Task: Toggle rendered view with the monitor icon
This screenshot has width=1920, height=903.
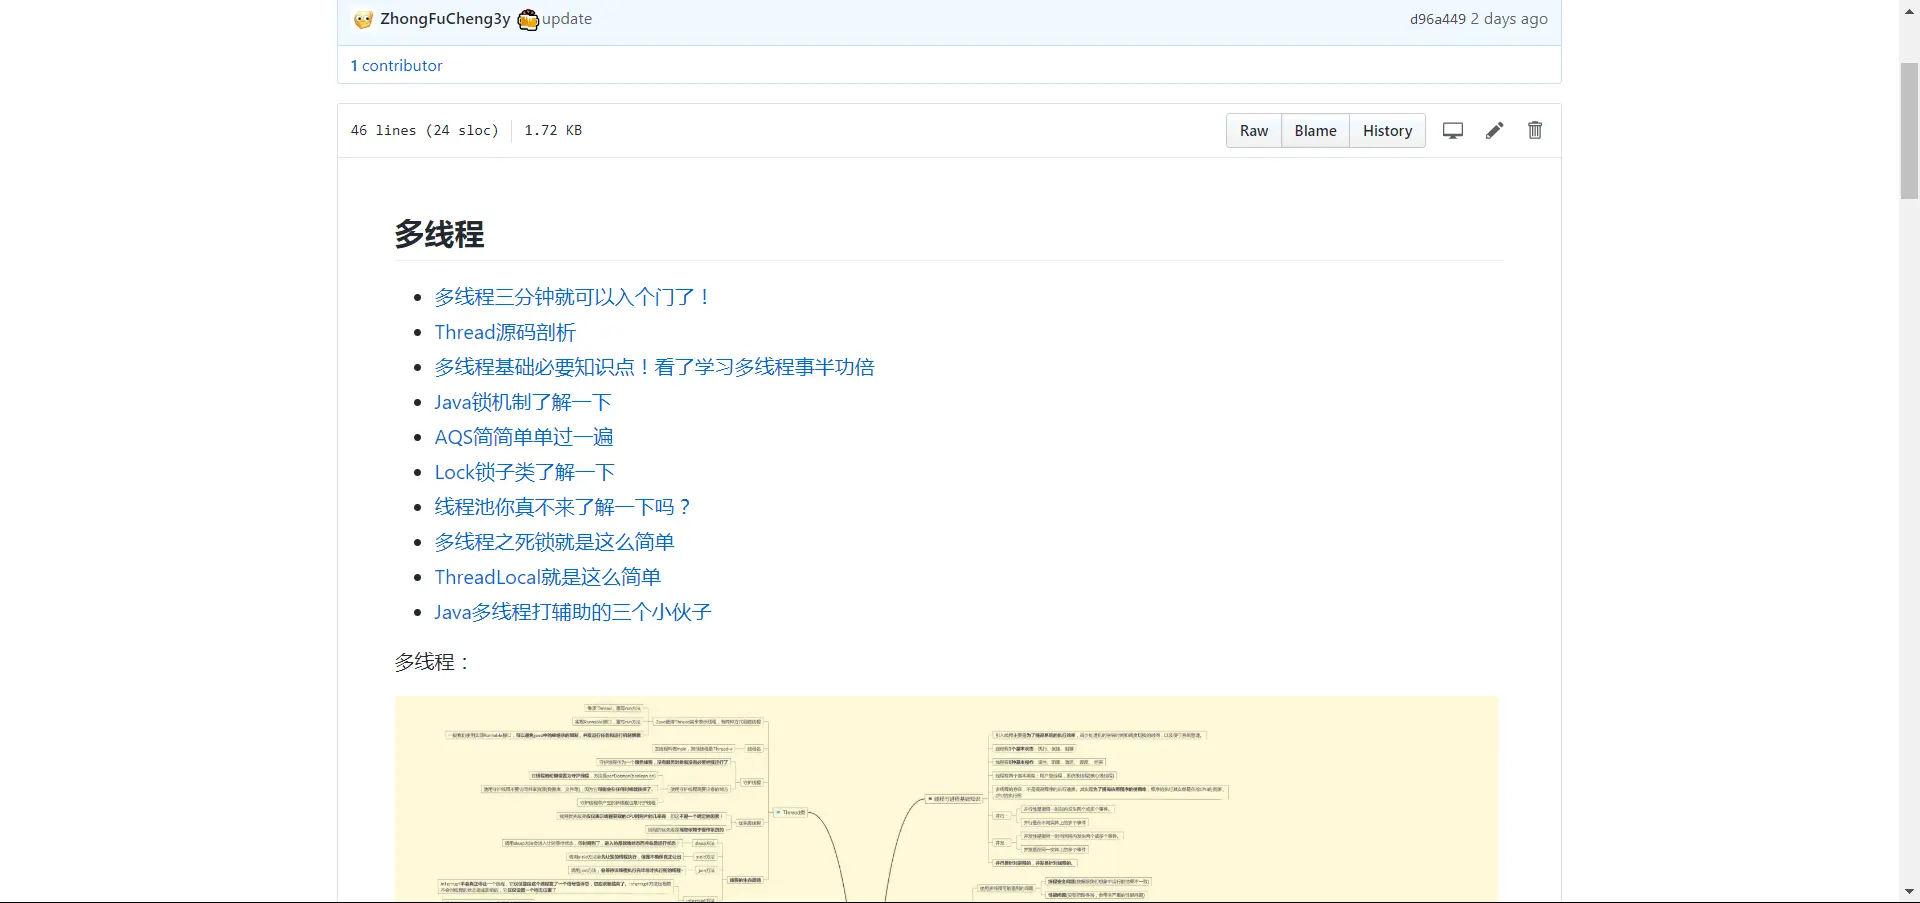Action: click(x=1452, y=130)
